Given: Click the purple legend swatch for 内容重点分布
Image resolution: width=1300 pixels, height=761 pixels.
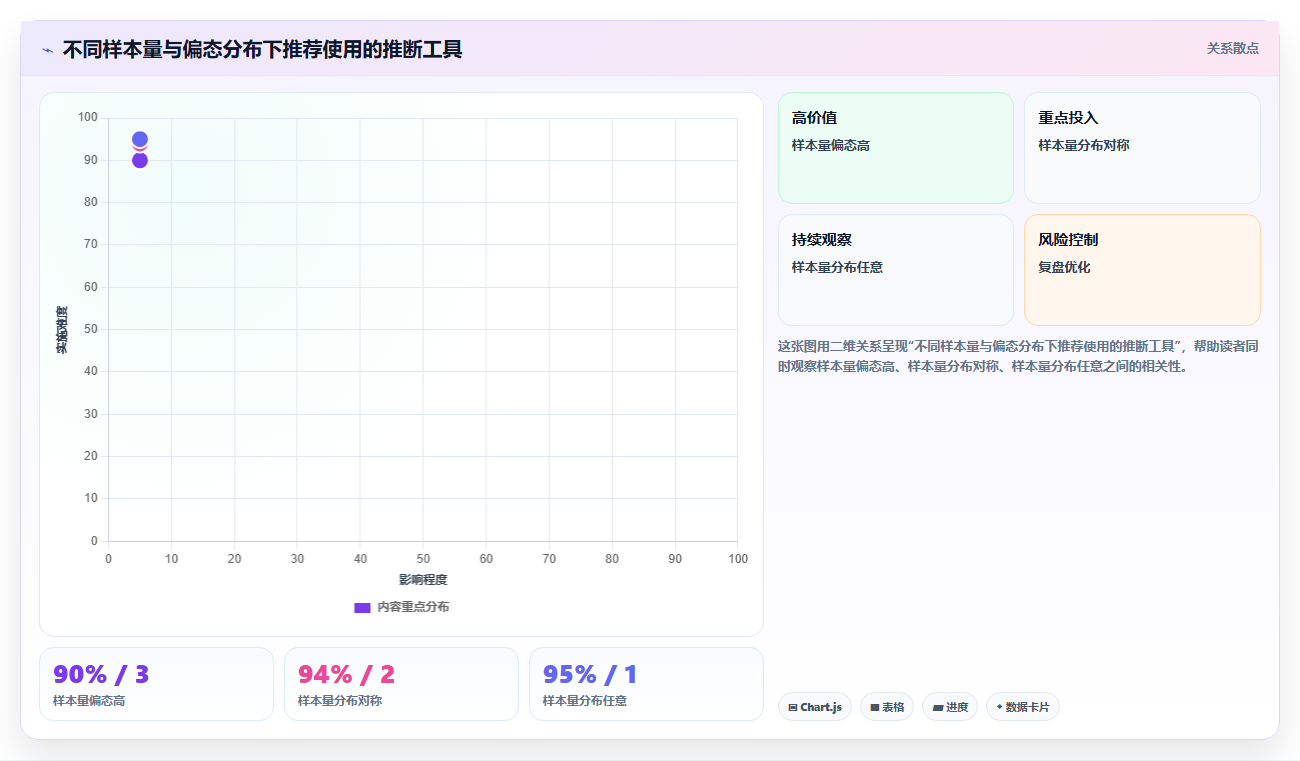Looking at the screenshot, I should pyautogui.click(x=363, y=607).
